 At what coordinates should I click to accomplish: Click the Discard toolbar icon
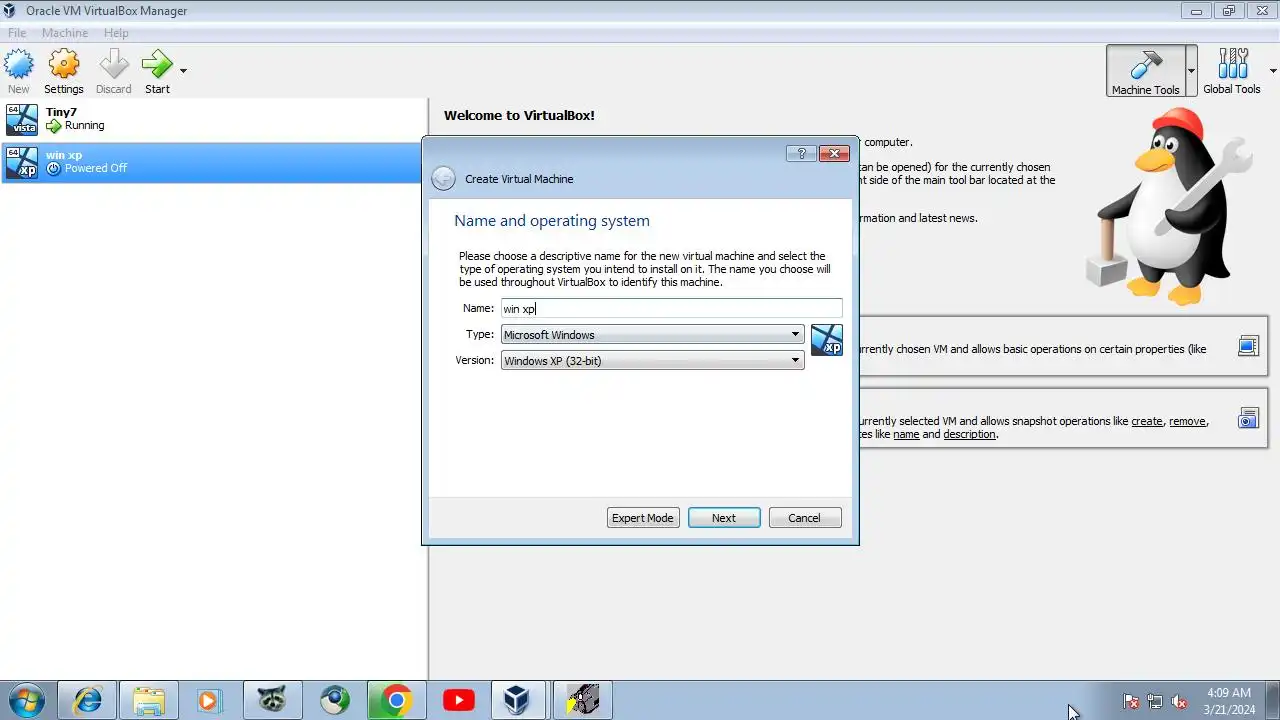pos(114,65)
